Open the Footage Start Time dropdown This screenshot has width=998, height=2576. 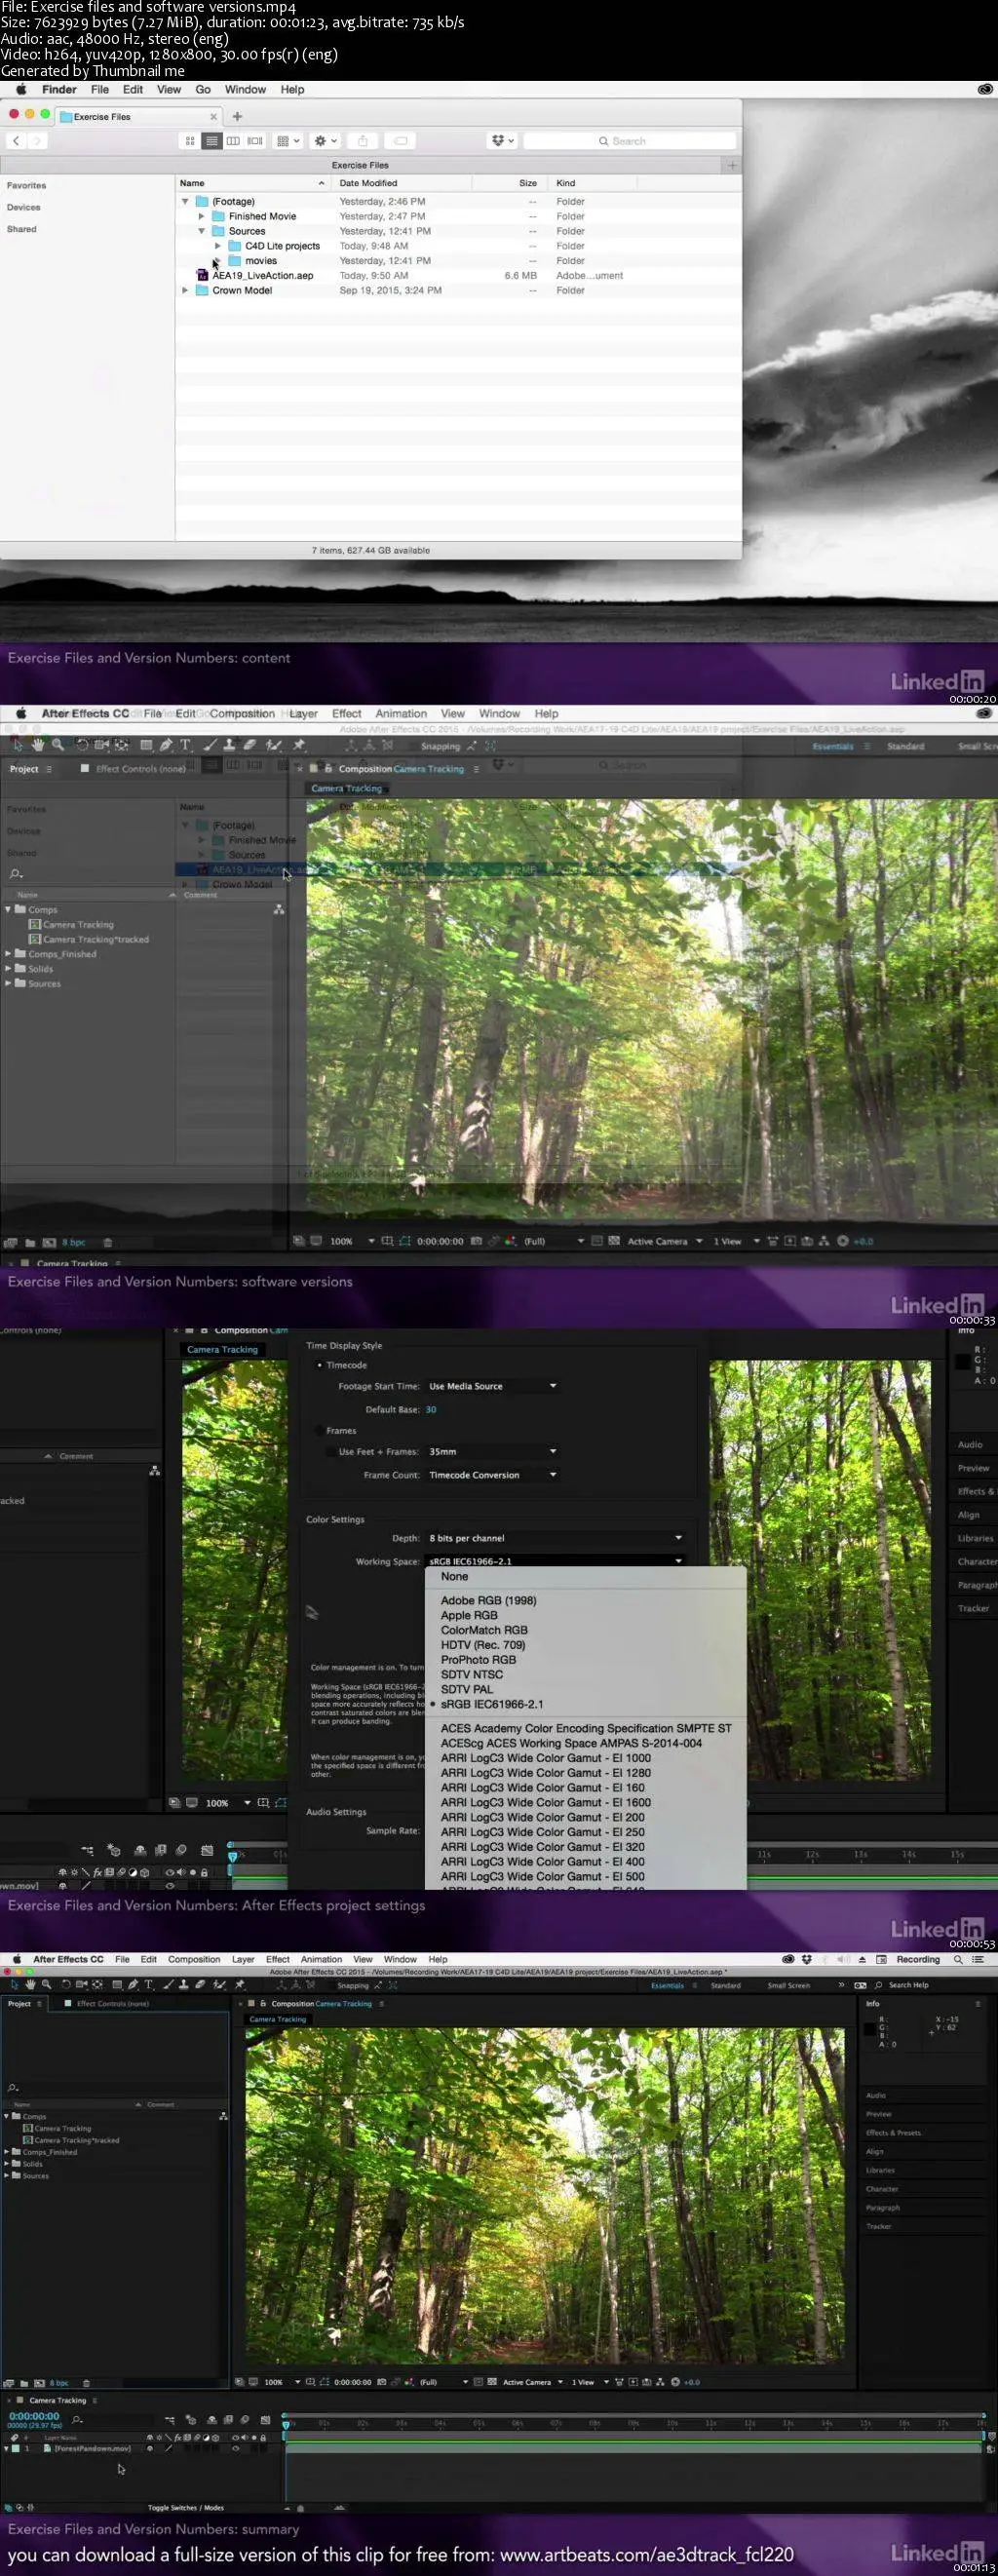click(492, 1386)
